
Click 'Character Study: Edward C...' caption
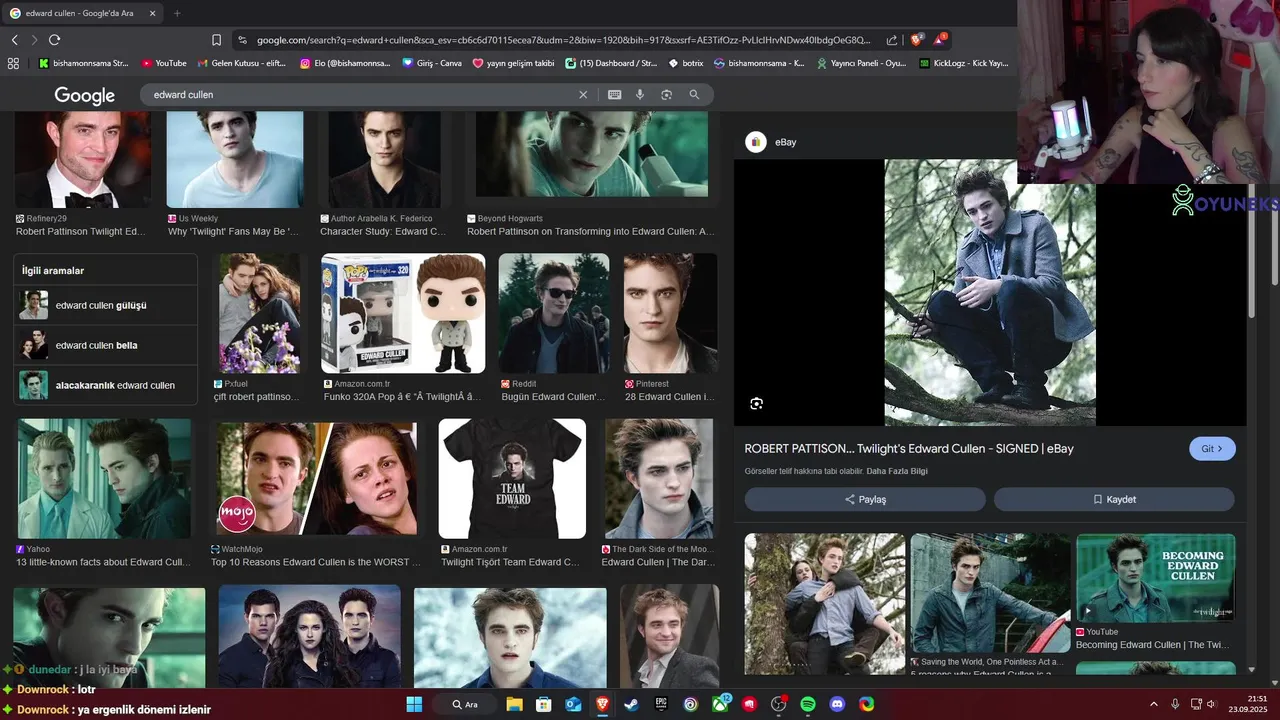tap(383, 231)
